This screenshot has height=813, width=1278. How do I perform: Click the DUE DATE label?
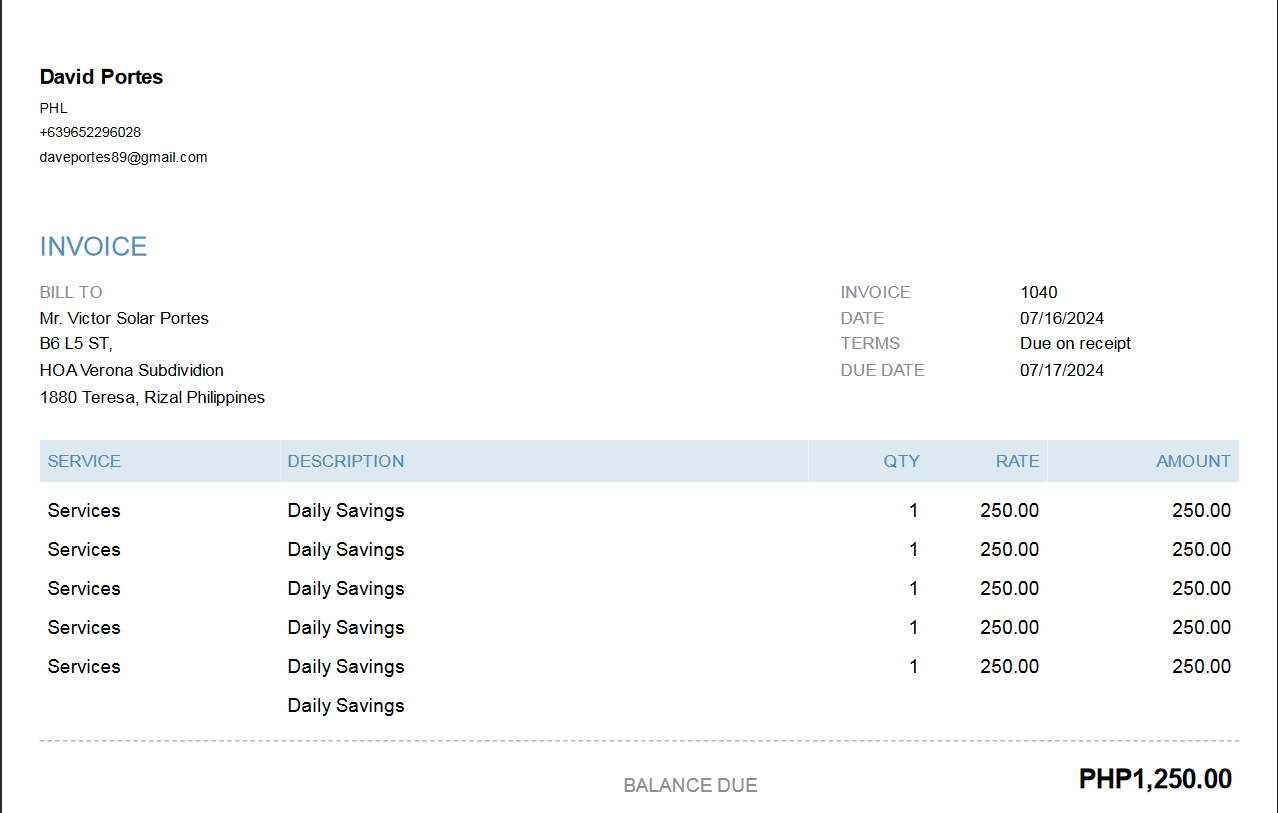(x=882, y=370)
